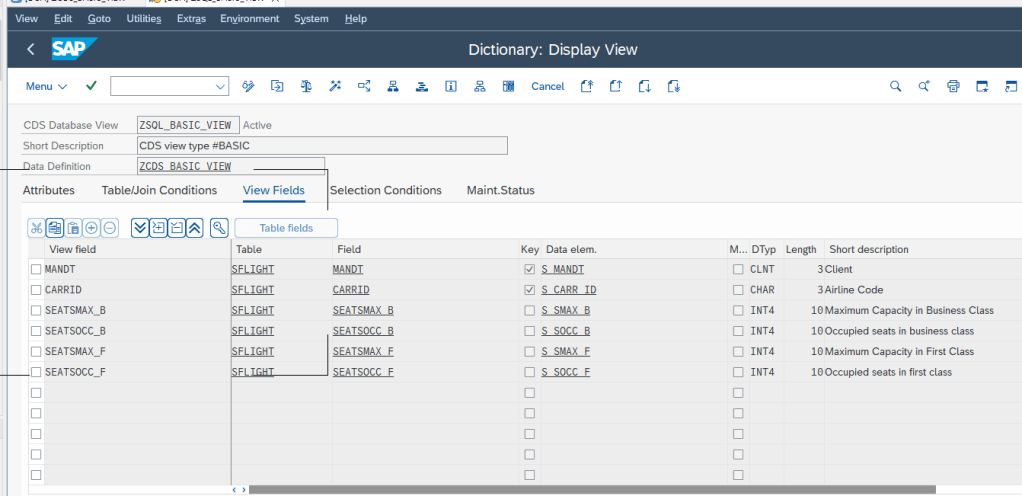Viewport: 1022px width, 496px height.
Task: Open the ZCDS_BASIC_VIEW data definition link
Action: coord(185,166)
